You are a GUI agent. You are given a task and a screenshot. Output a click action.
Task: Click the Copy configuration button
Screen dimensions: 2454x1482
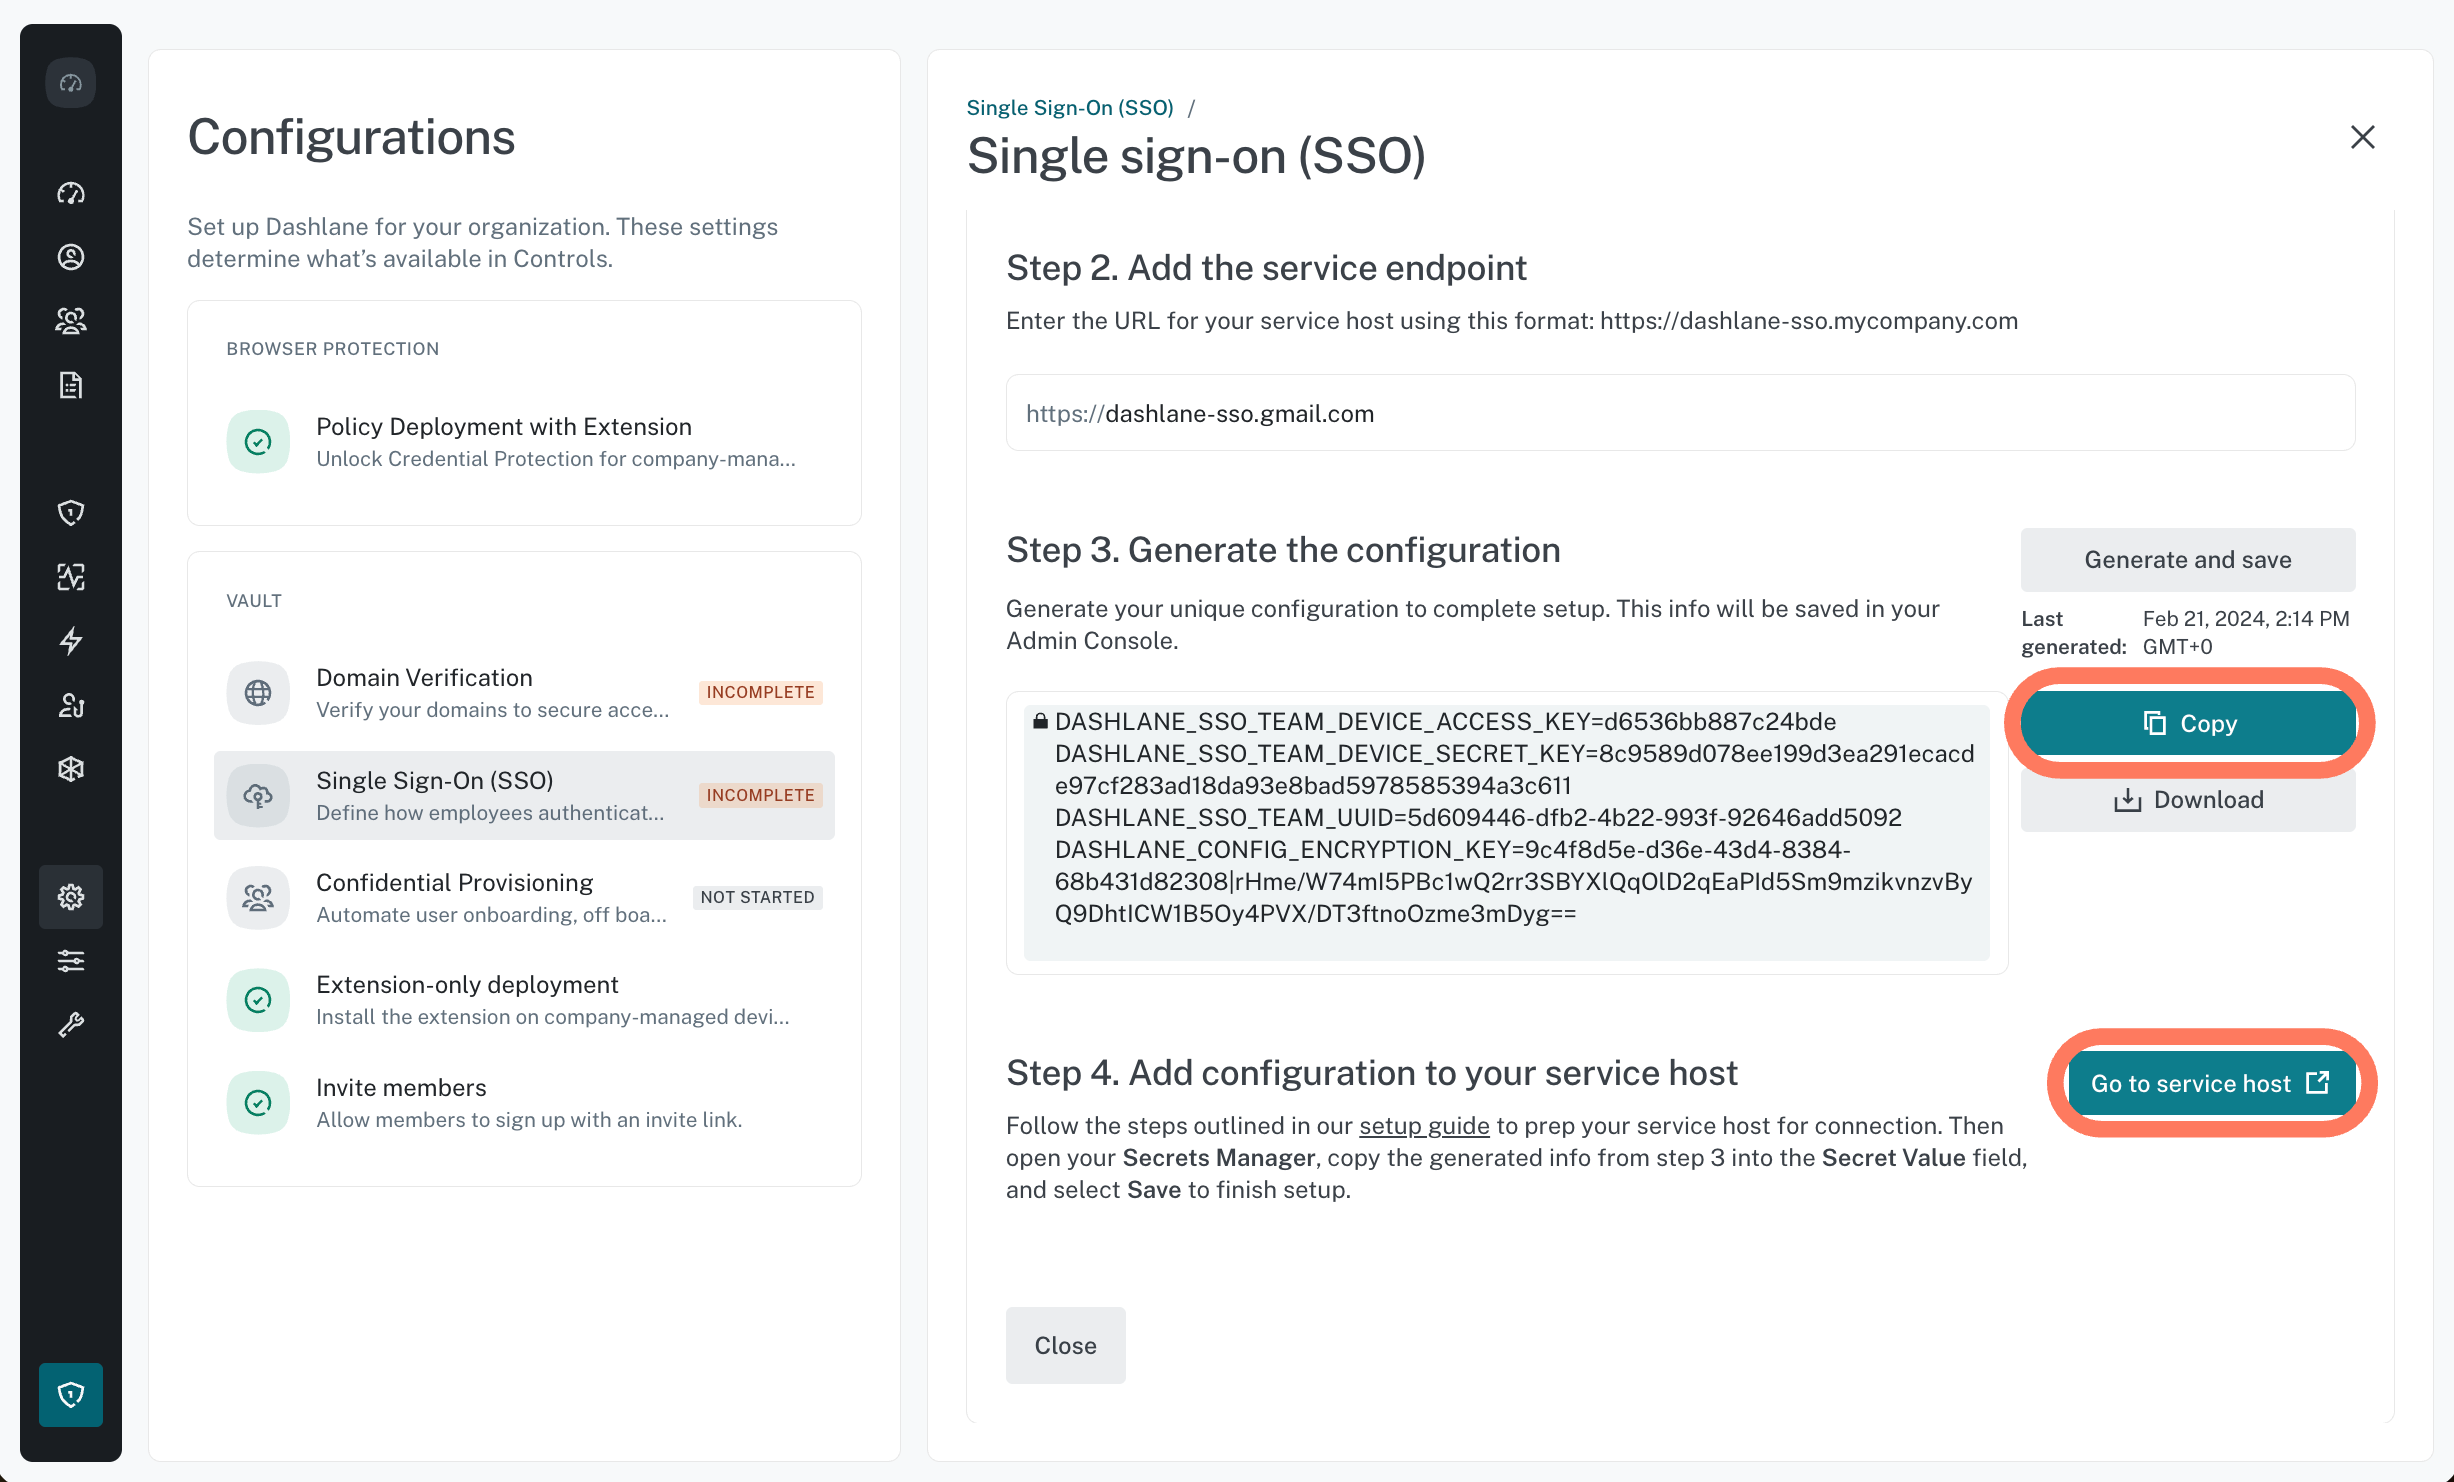pos(2188,723)
